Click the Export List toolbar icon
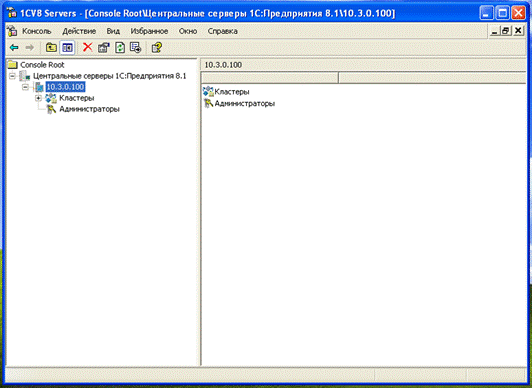 136,47
